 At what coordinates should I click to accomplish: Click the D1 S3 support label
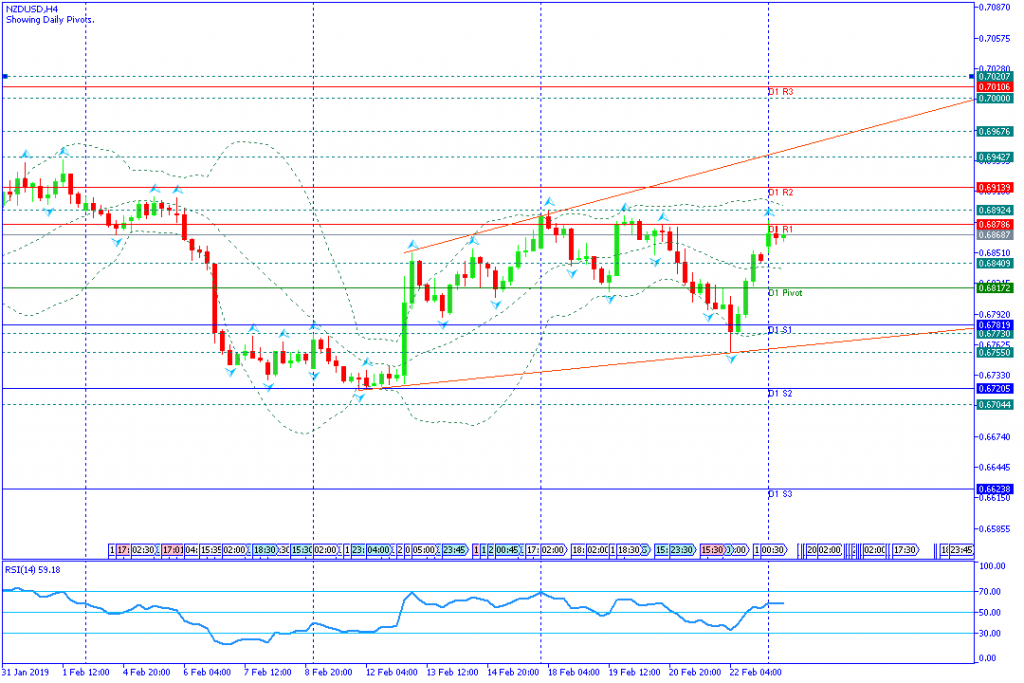click(x=781, y=494)
